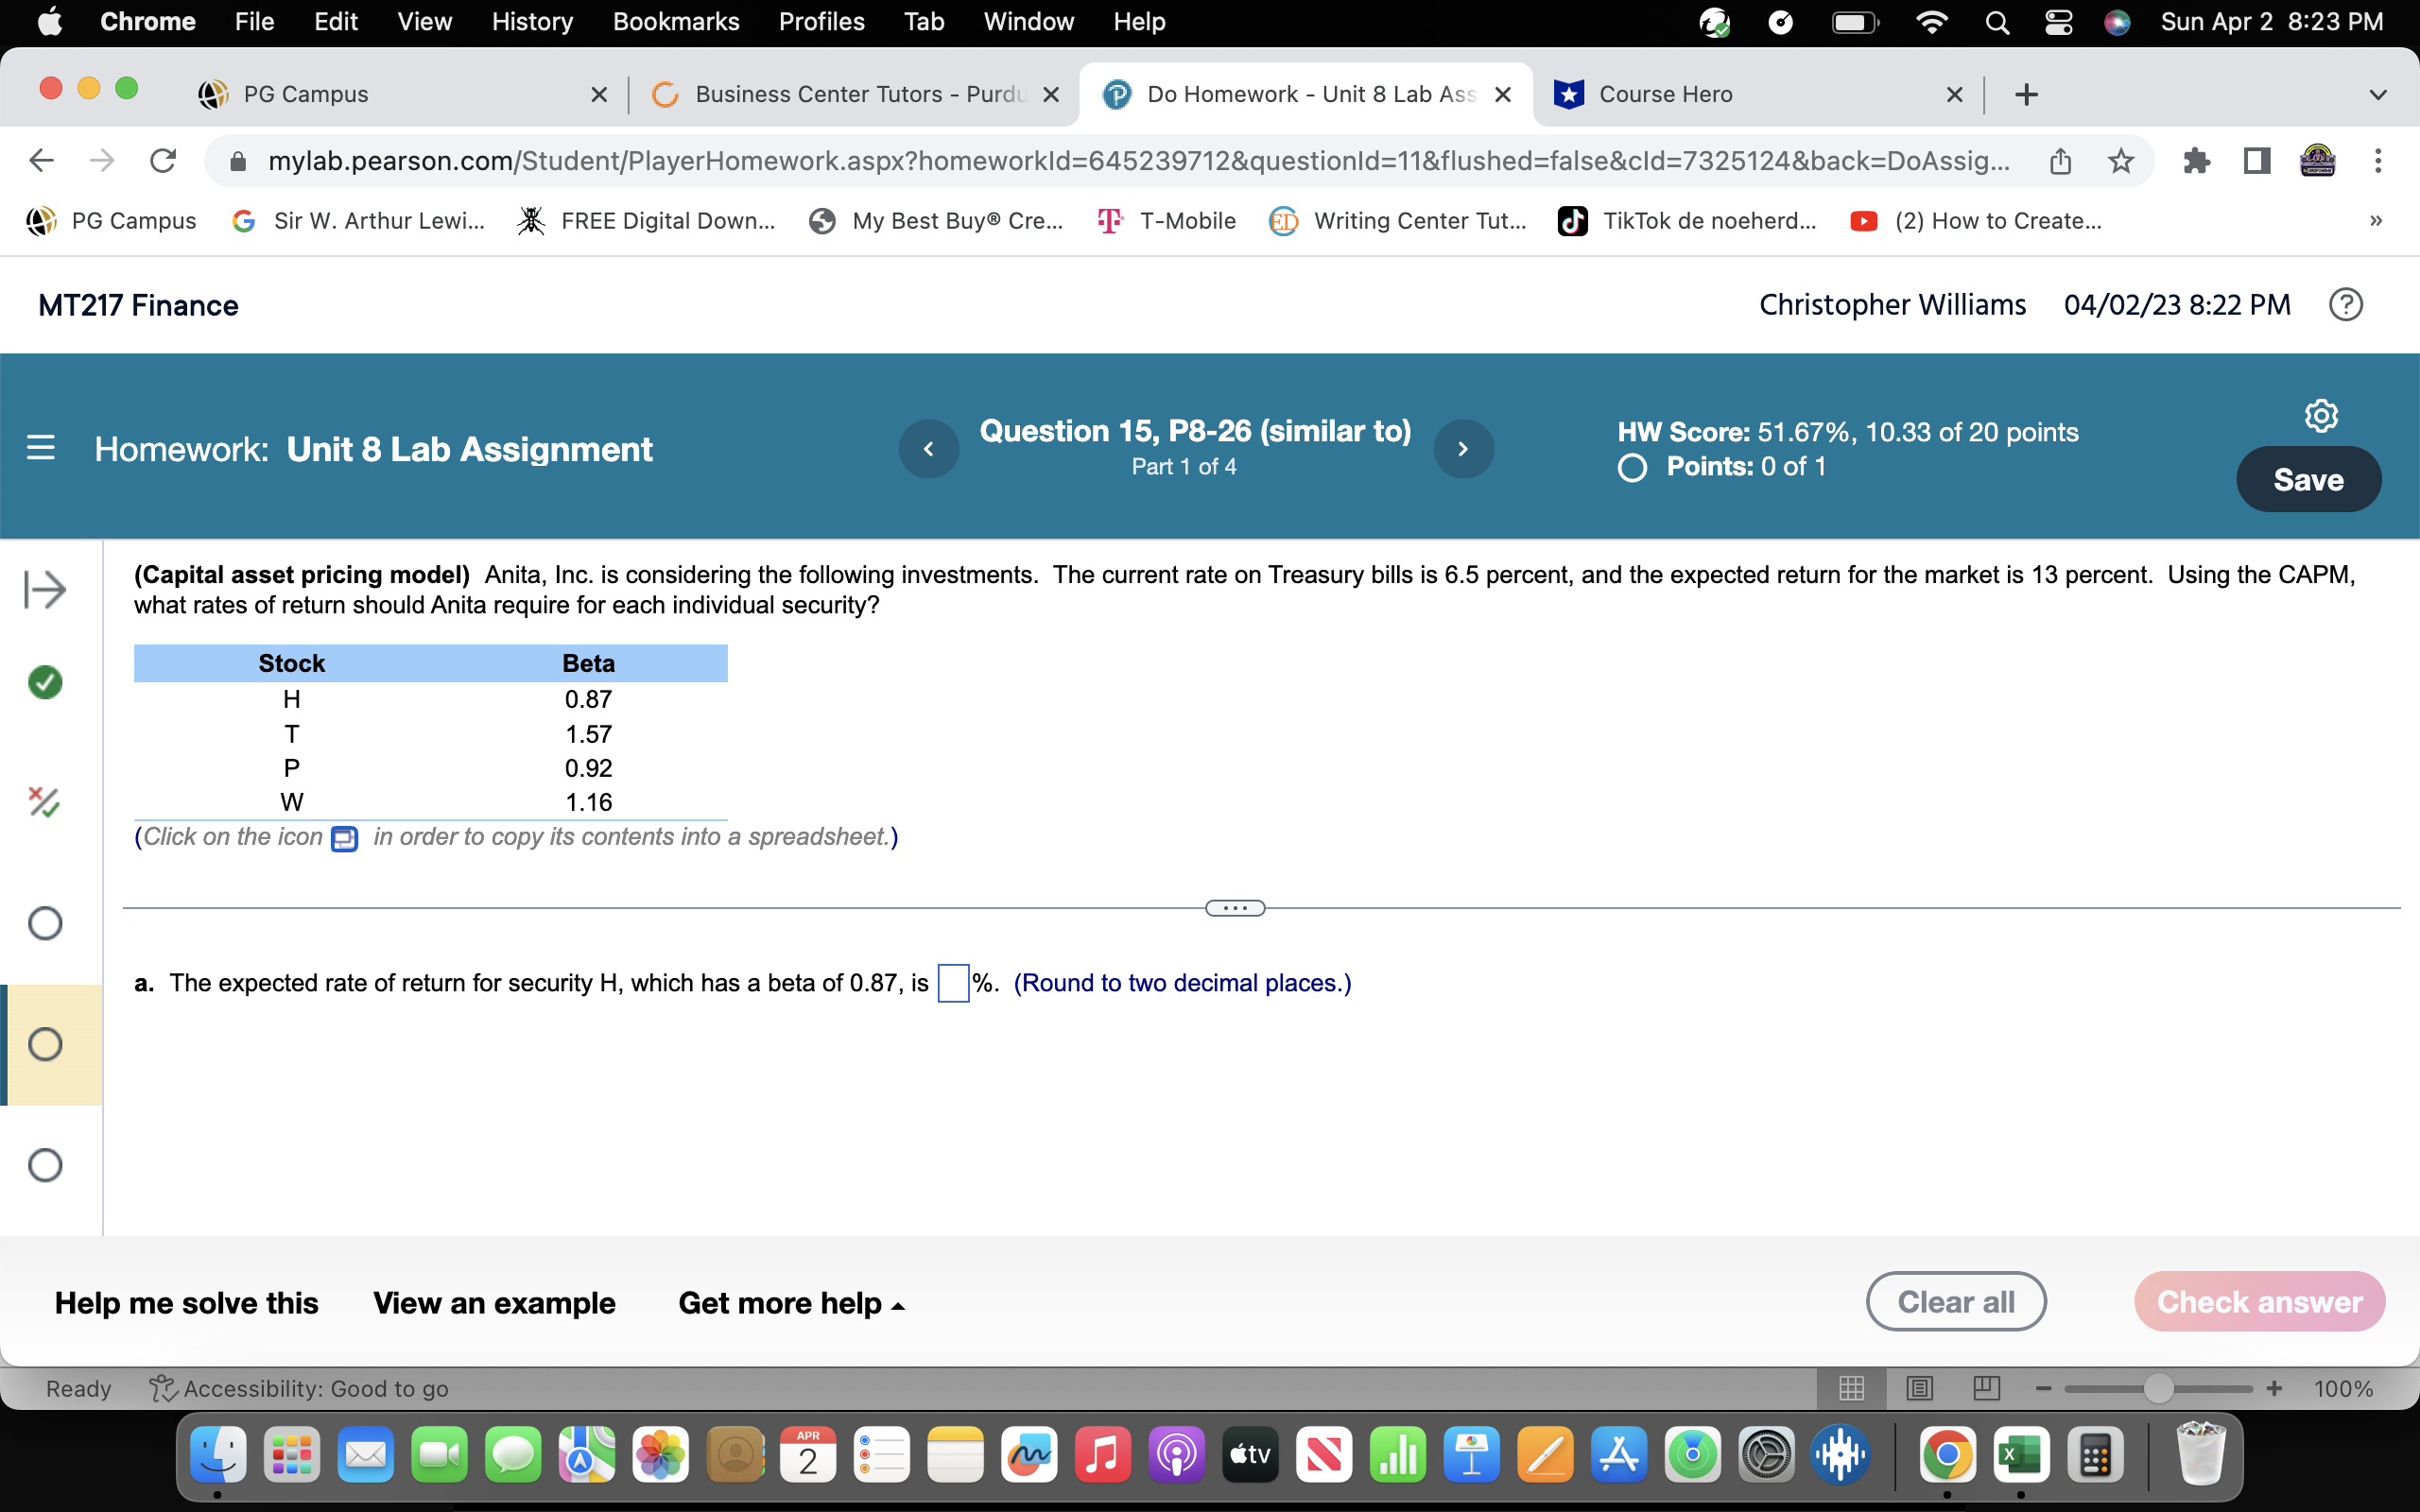Open the Bookmarks menu in the menu bar

coord(676,21)
